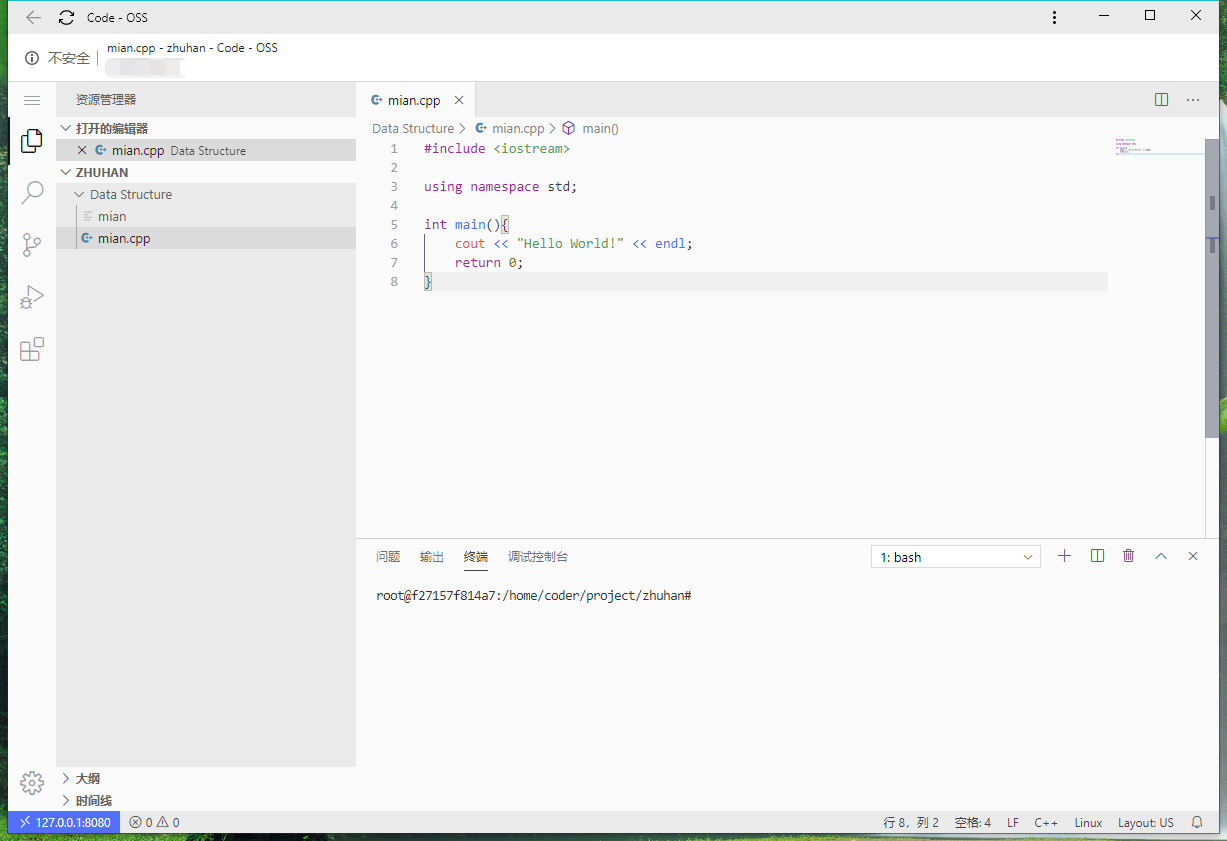1227x841 pixels.
Task: Click the terminal prompt input line
Action: click(534, 595)
